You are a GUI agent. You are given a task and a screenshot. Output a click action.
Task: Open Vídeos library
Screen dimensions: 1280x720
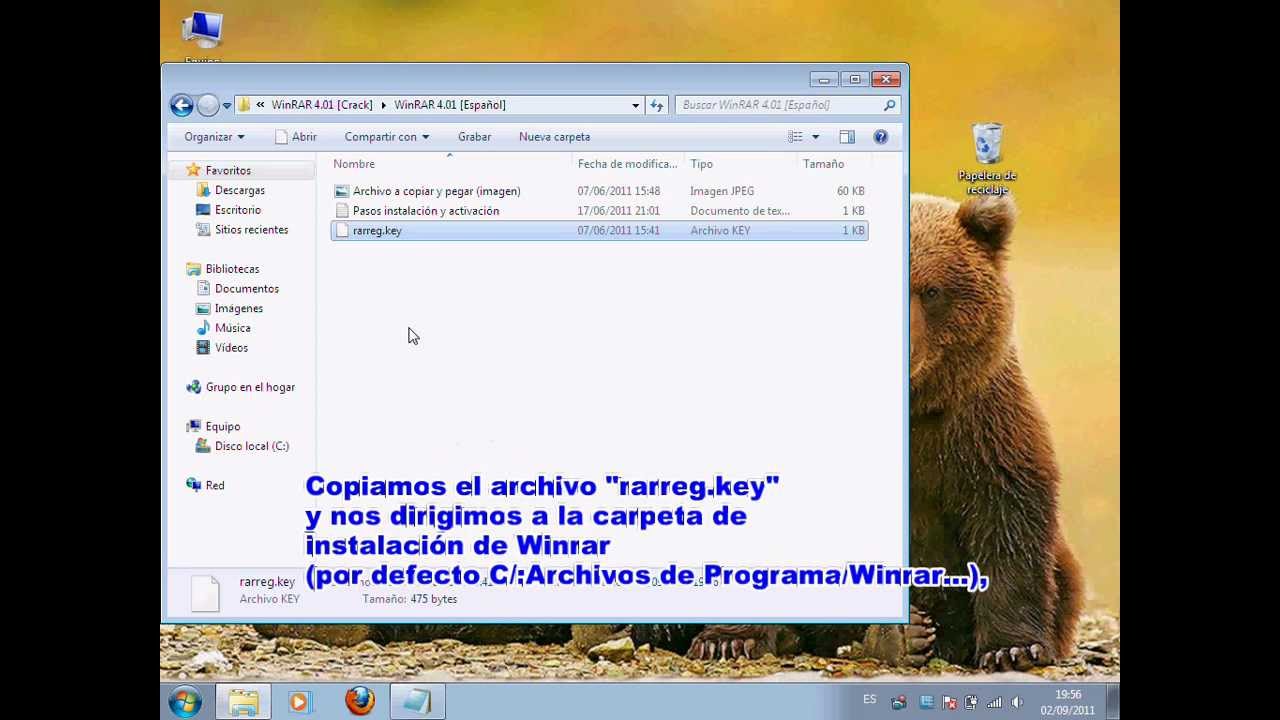(231, 348)
